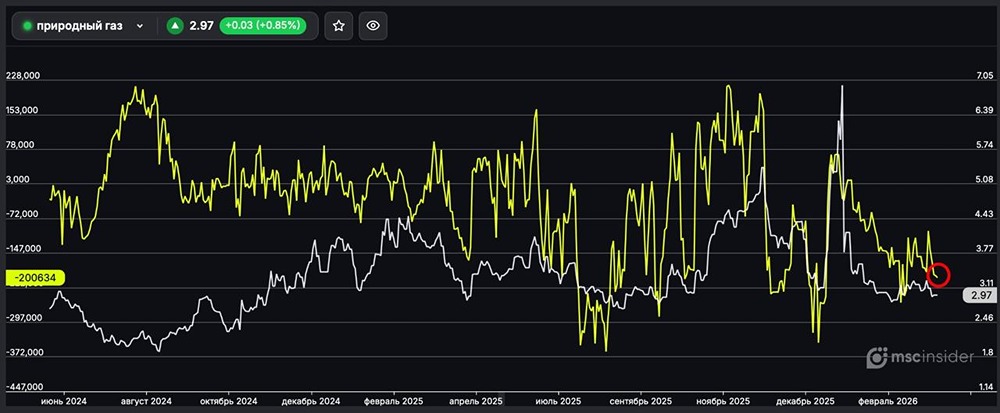
Task: Click the green status dot by природный газ
Action: pyautogui.click(x=28, y=26)
